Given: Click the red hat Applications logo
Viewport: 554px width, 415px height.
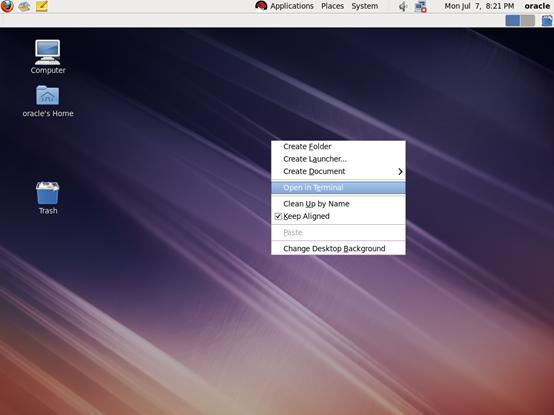Looking at the screenshot, I should point(261,6).
